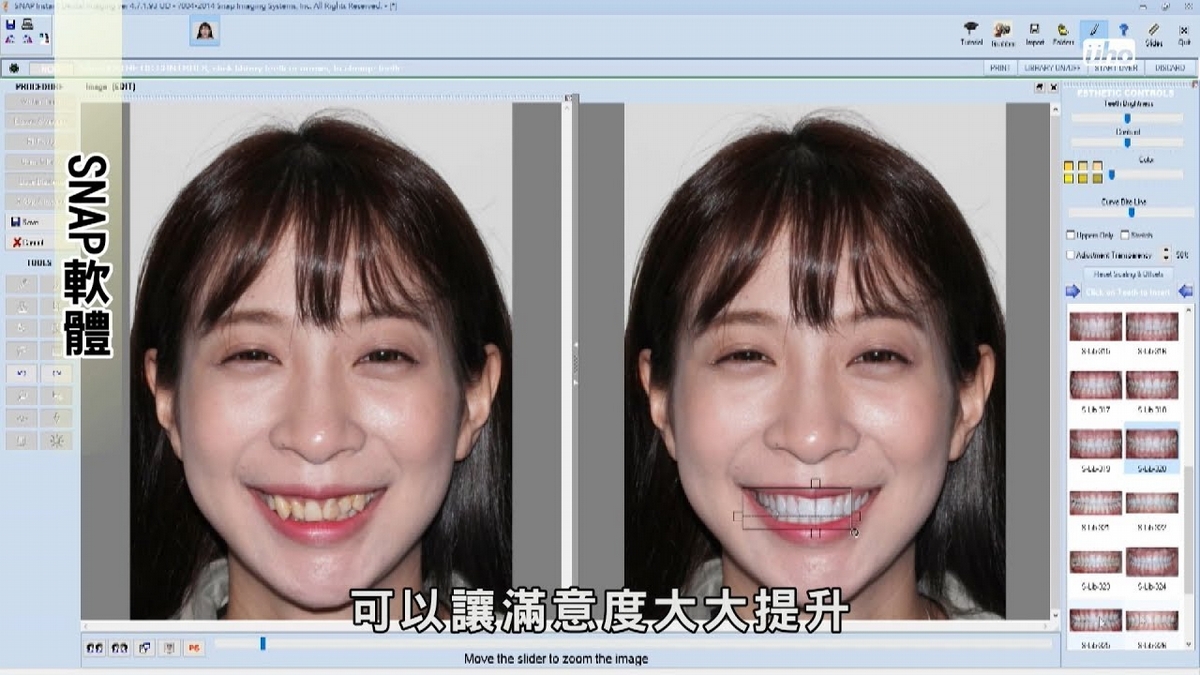Click the blue help question mark icon
The height and width of the screenshot is (675, 1200).
[x=1123, y=30]
